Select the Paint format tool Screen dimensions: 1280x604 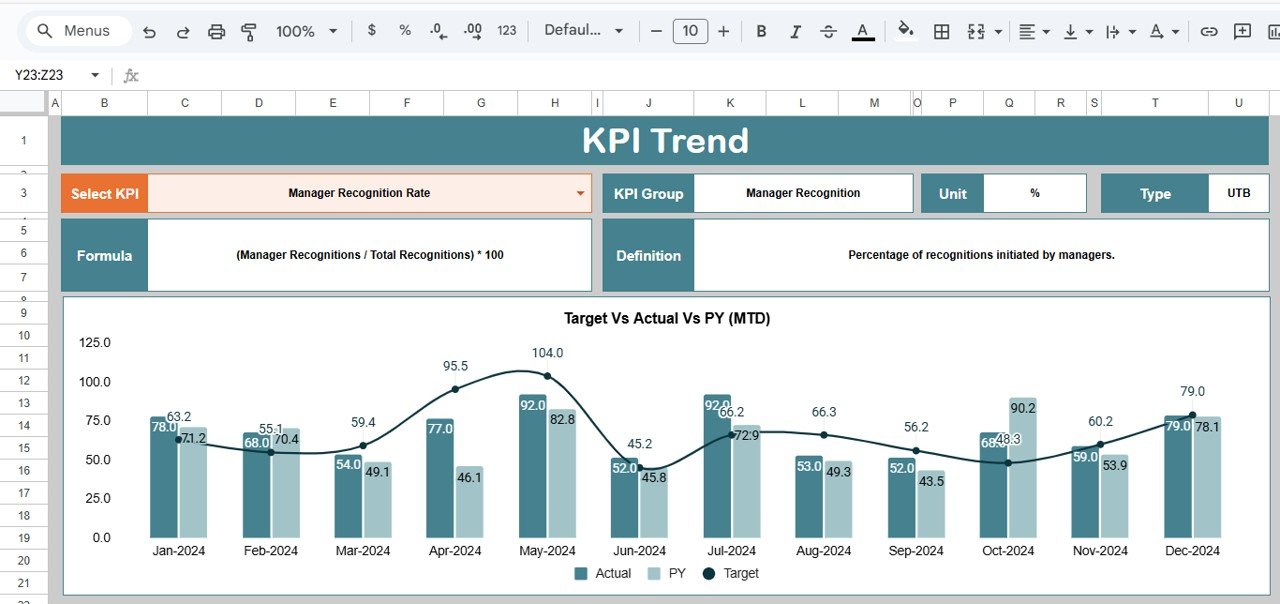click(249, 32)
